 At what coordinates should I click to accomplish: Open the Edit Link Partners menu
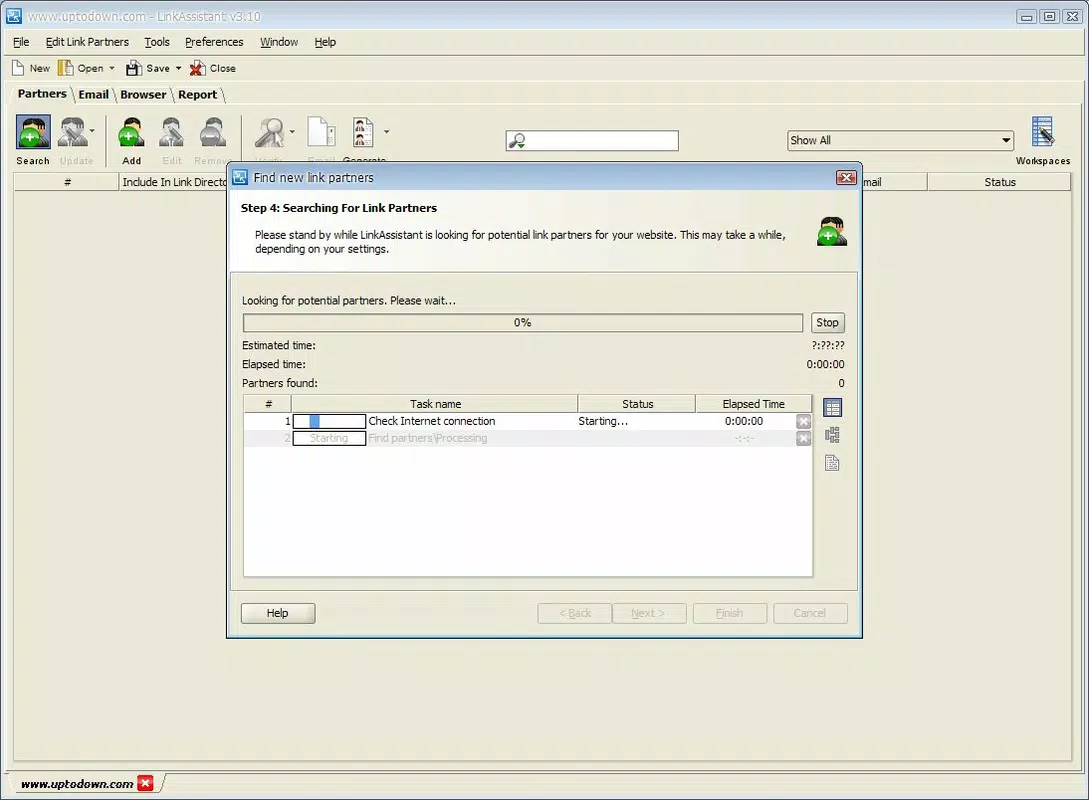(87, 42)
